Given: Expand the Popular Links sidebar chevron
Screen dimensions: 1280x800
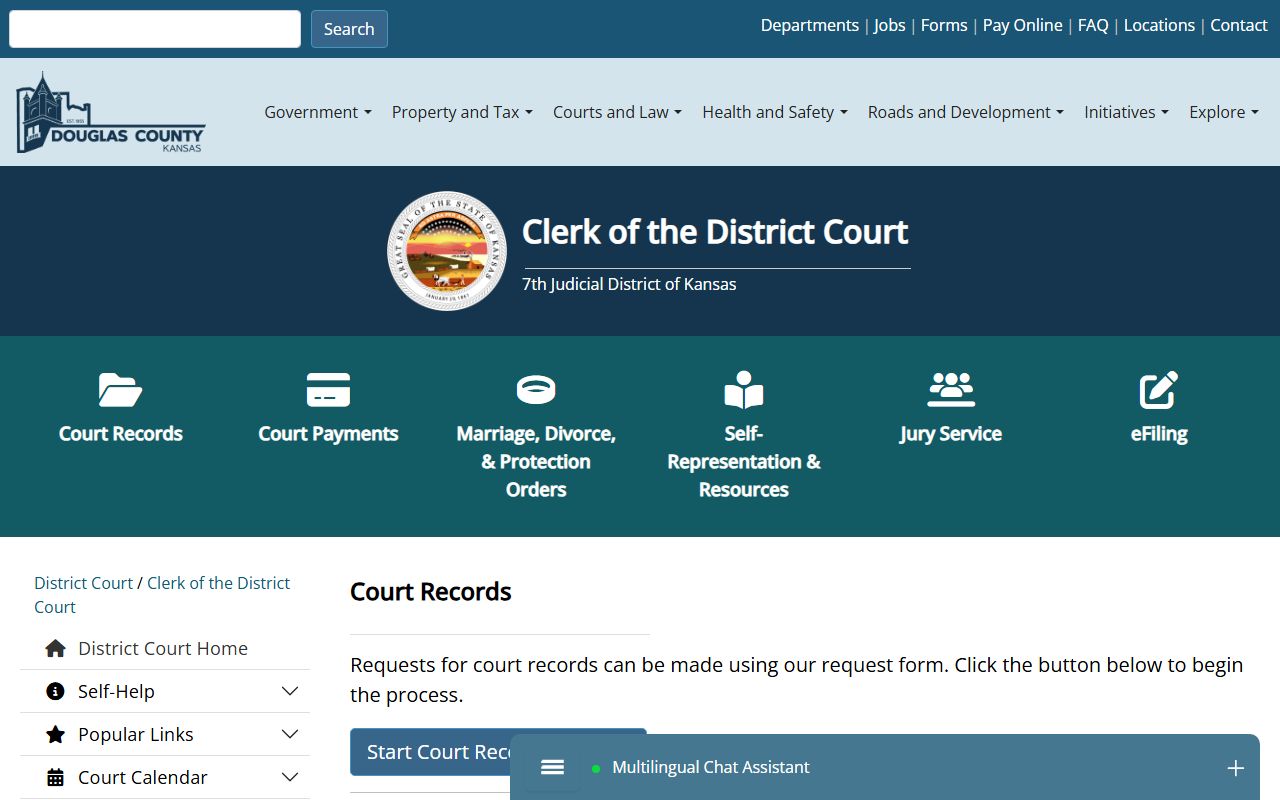Looking at the screenshot, I should click(290, 734).
